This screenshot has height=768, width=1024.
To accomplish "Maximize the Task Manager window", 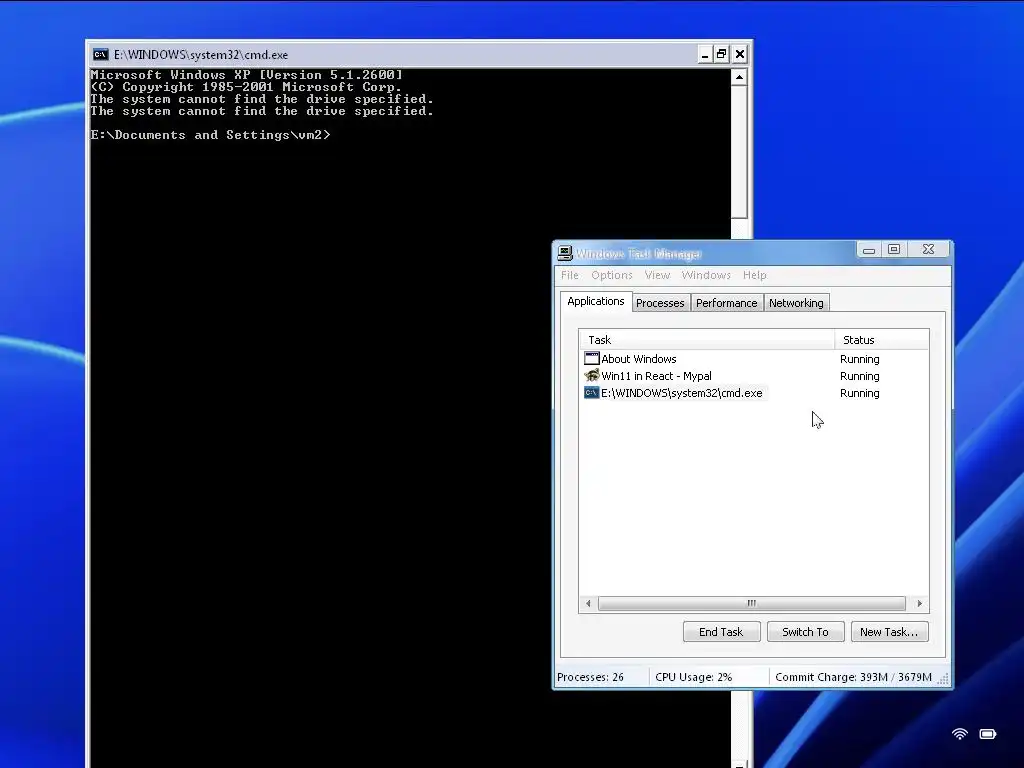I will [894, 249].
